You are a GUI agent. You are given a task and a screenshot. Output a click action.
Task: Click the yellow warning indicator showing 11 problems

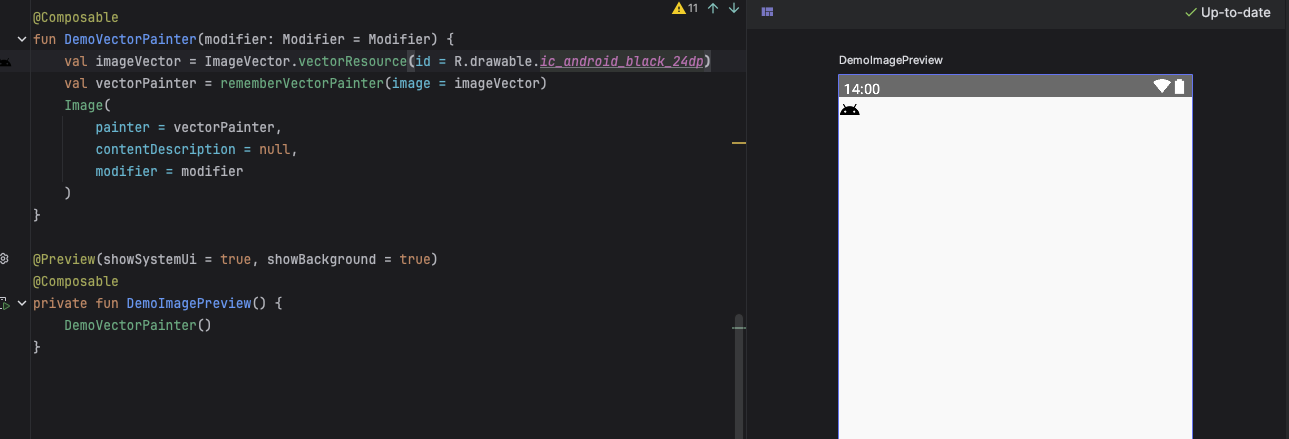(685, 9)
